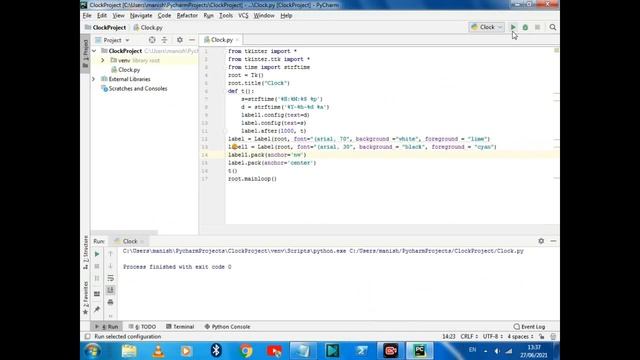The image size is (640, 360).
Task: Expand the venv folder
Action: (x=102, y=60)
